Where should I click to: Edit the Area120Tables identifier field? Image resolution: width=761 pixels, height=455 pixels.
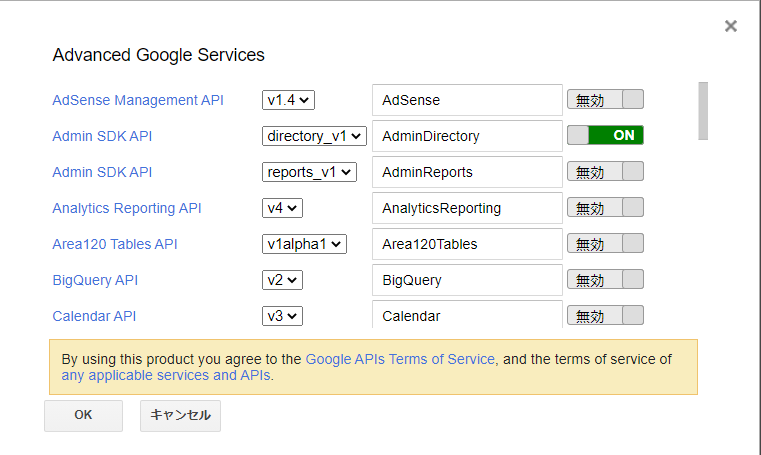(x=467, y=244)
